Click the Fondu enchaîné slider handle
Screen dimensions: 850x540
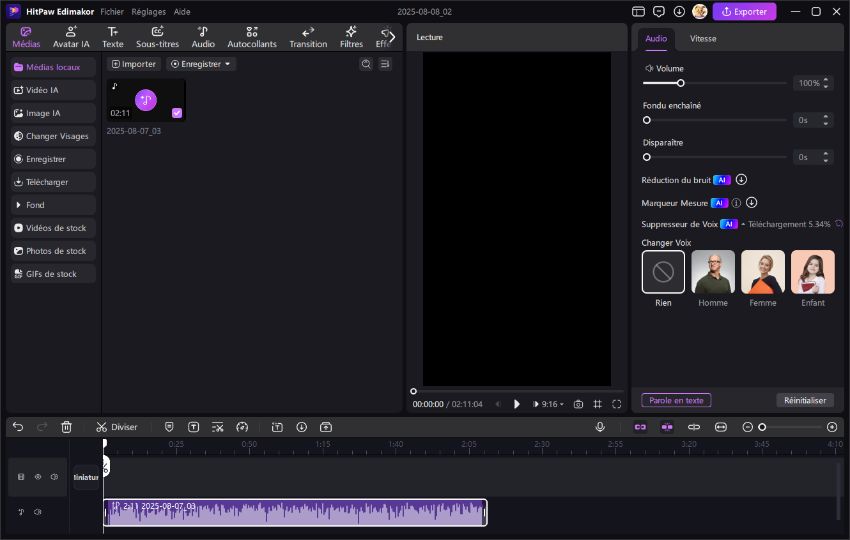click(x=647, y=120)
